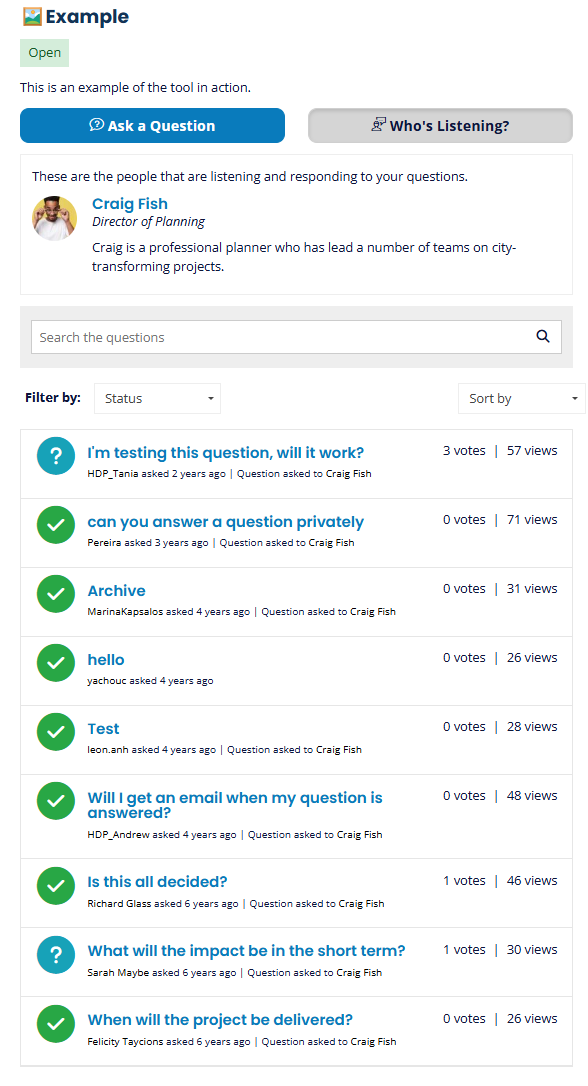Viewport: 588px width, 1086px height.
Task: Click the green check icon beside Archive
Action: 56,594
